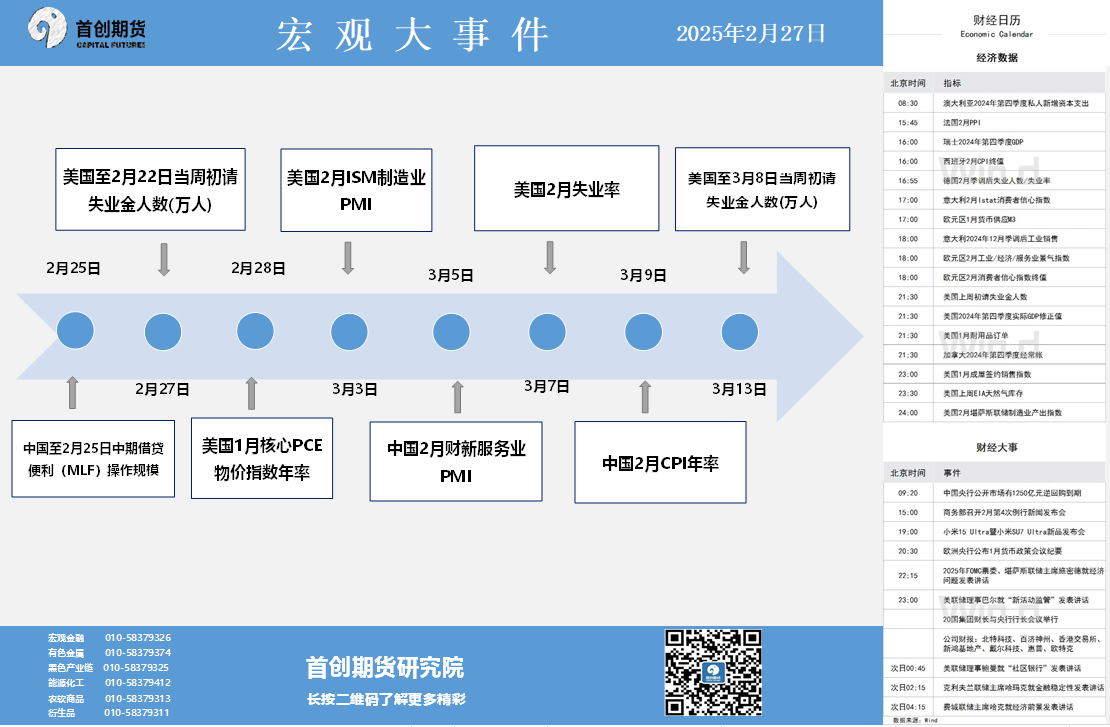
Task: Select the timeline dot for 3月5日
Action: pos(451,332)
